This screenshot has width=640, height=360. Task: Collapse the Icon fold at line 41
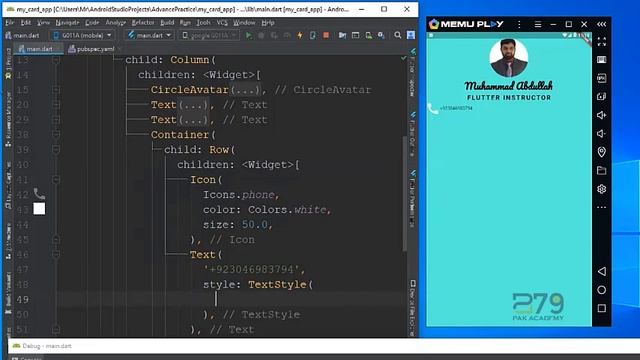(x=56, y=180)
